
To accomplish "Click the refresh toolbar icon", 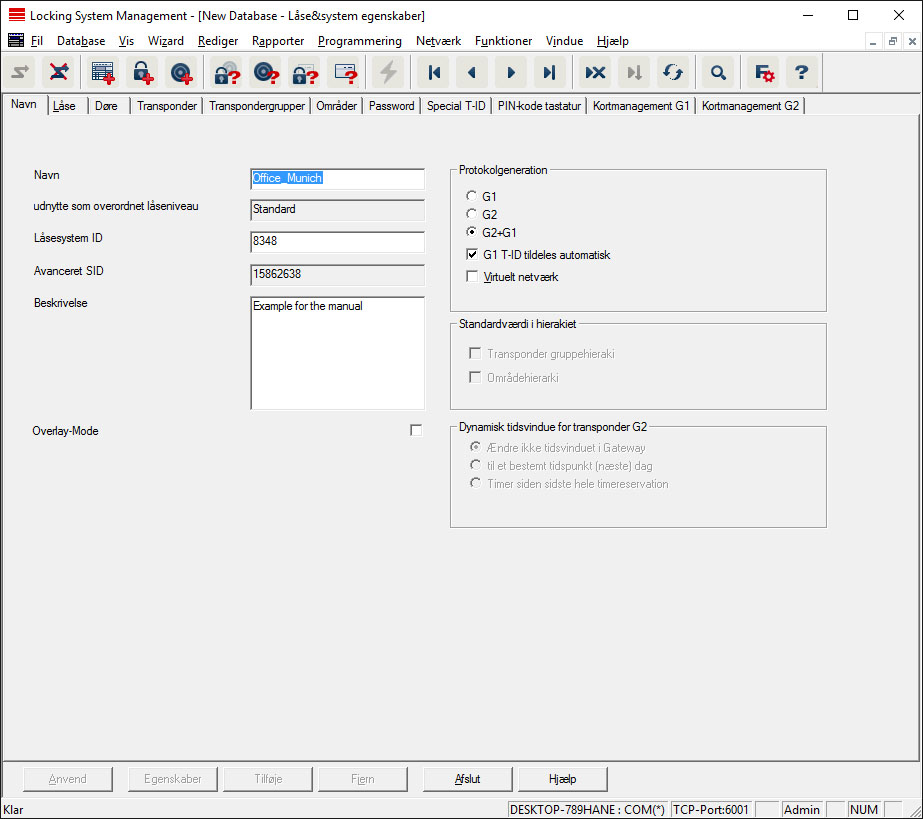I will [x=673, y=72].
